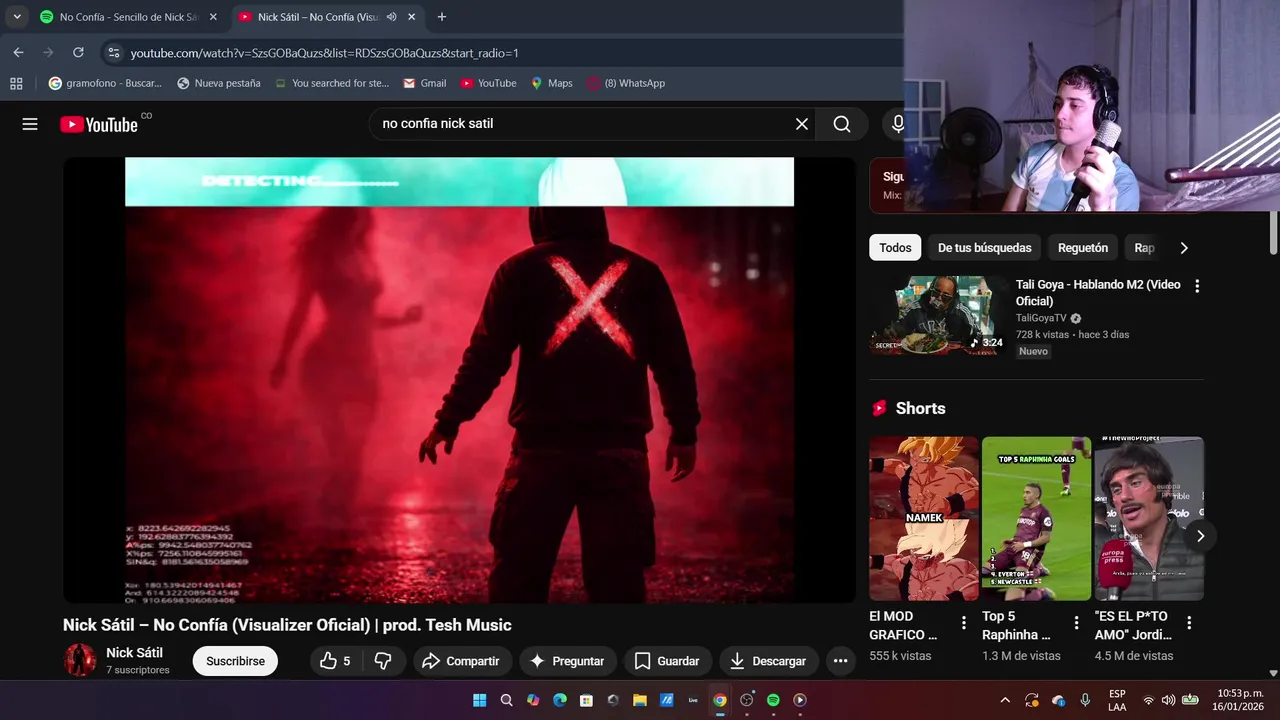The height and width of the screenshot is (720, 1280).
Task: Show more filter chips with right arrow
Action: coord(1184,248)
